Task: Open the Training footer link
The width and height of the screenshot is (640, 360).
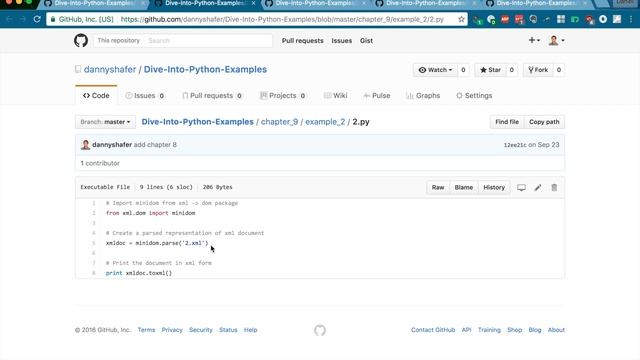Action: 489,330
